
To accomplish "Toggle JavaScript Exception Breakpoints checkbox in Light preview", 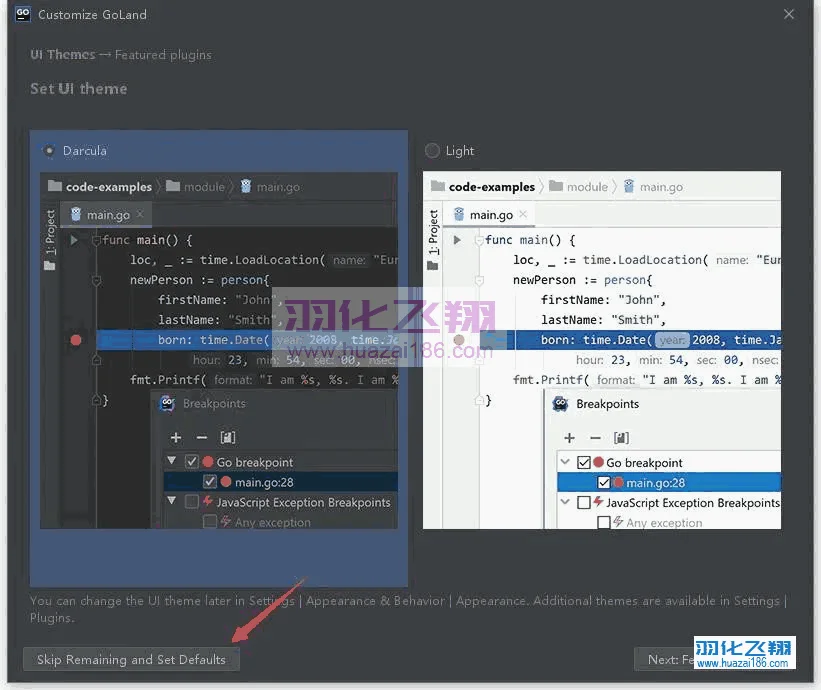I will click(x=584, y=503).
